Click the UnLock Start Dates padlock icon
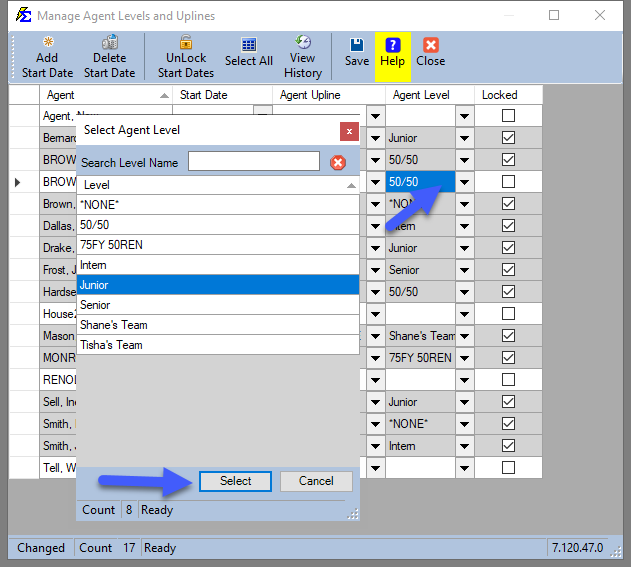The height and width of the screenshot is (567, 631). click(x=186, y=43)
